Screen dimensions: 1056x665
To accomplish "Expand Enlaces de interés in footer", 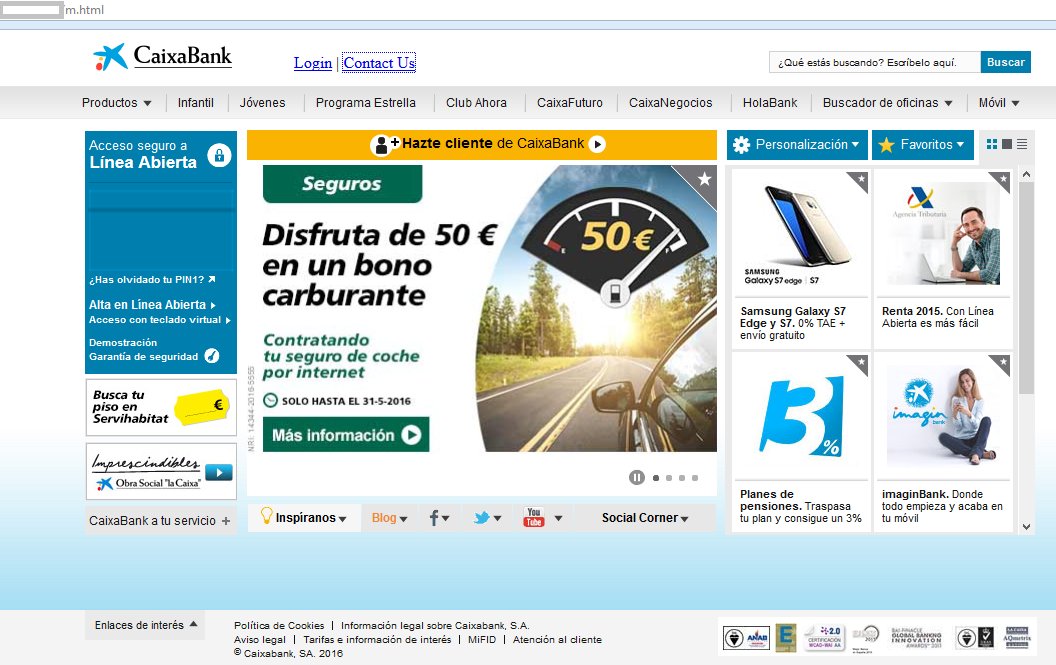I will (x=145, y=625).
